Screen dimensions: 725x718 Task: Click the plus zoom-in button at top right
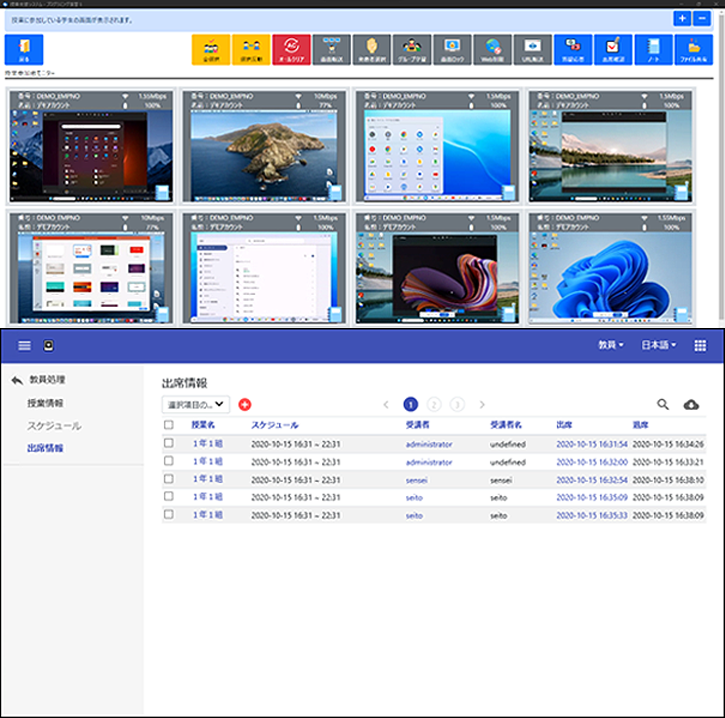tap(682, 19)
